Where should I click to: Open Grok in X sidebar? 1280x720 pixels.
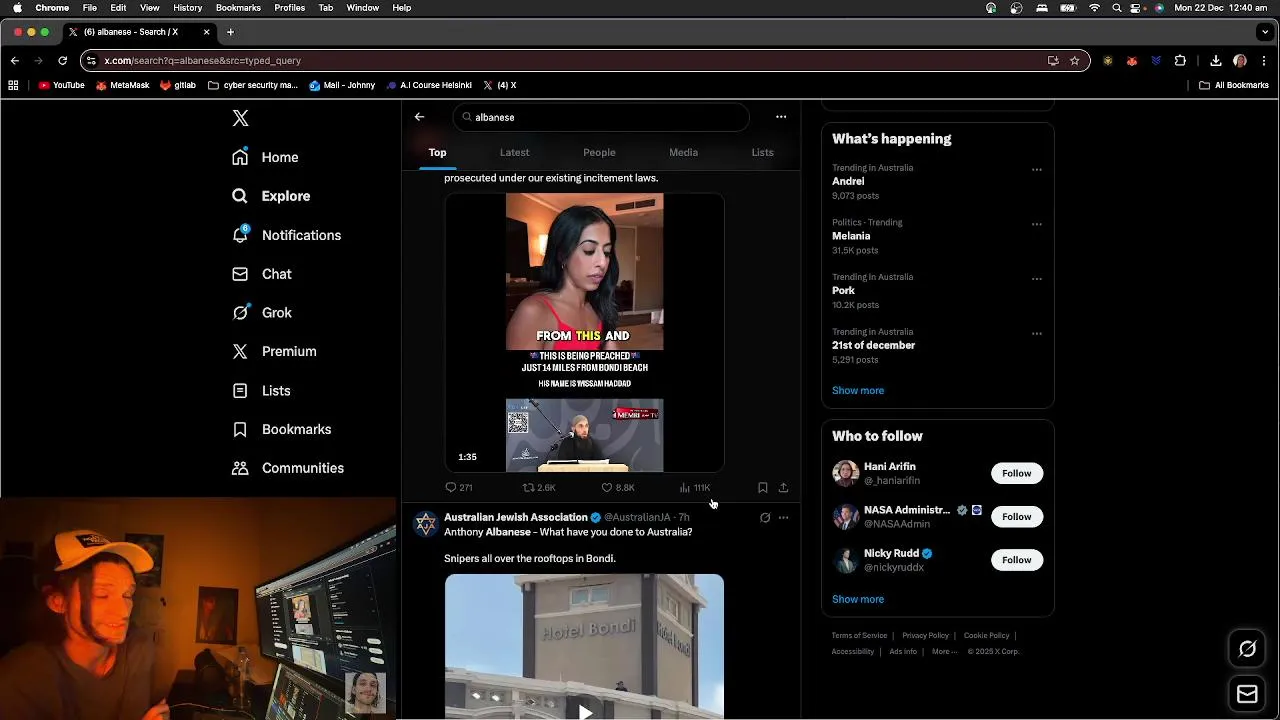tap(262, 313)
